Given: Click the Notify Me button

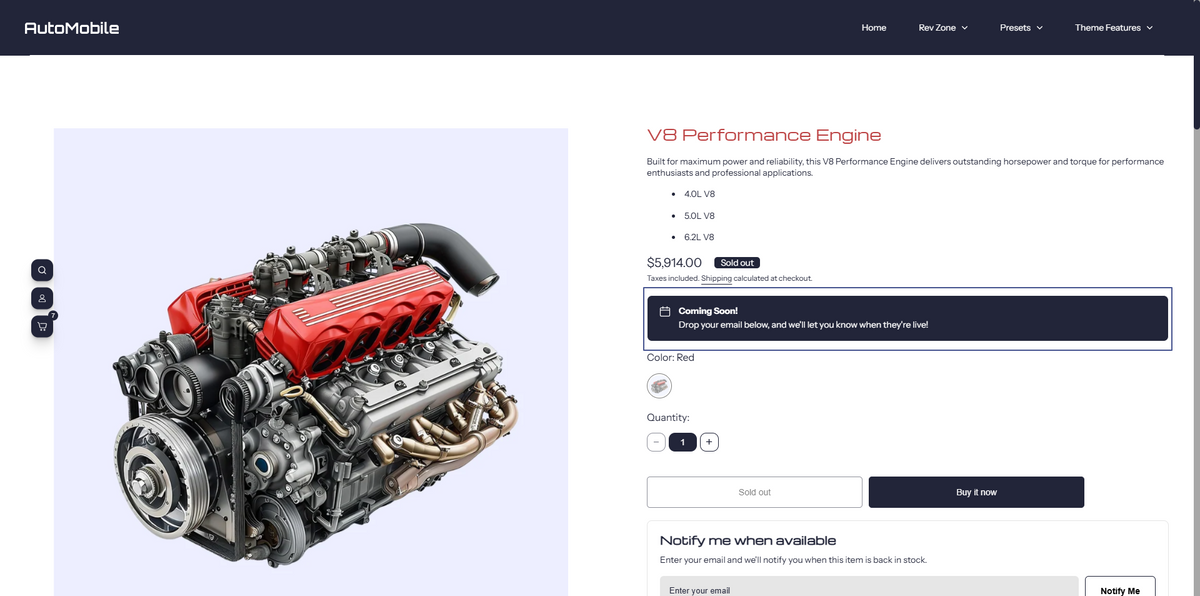Looking at the screenshot, I should coord(1120,589).
